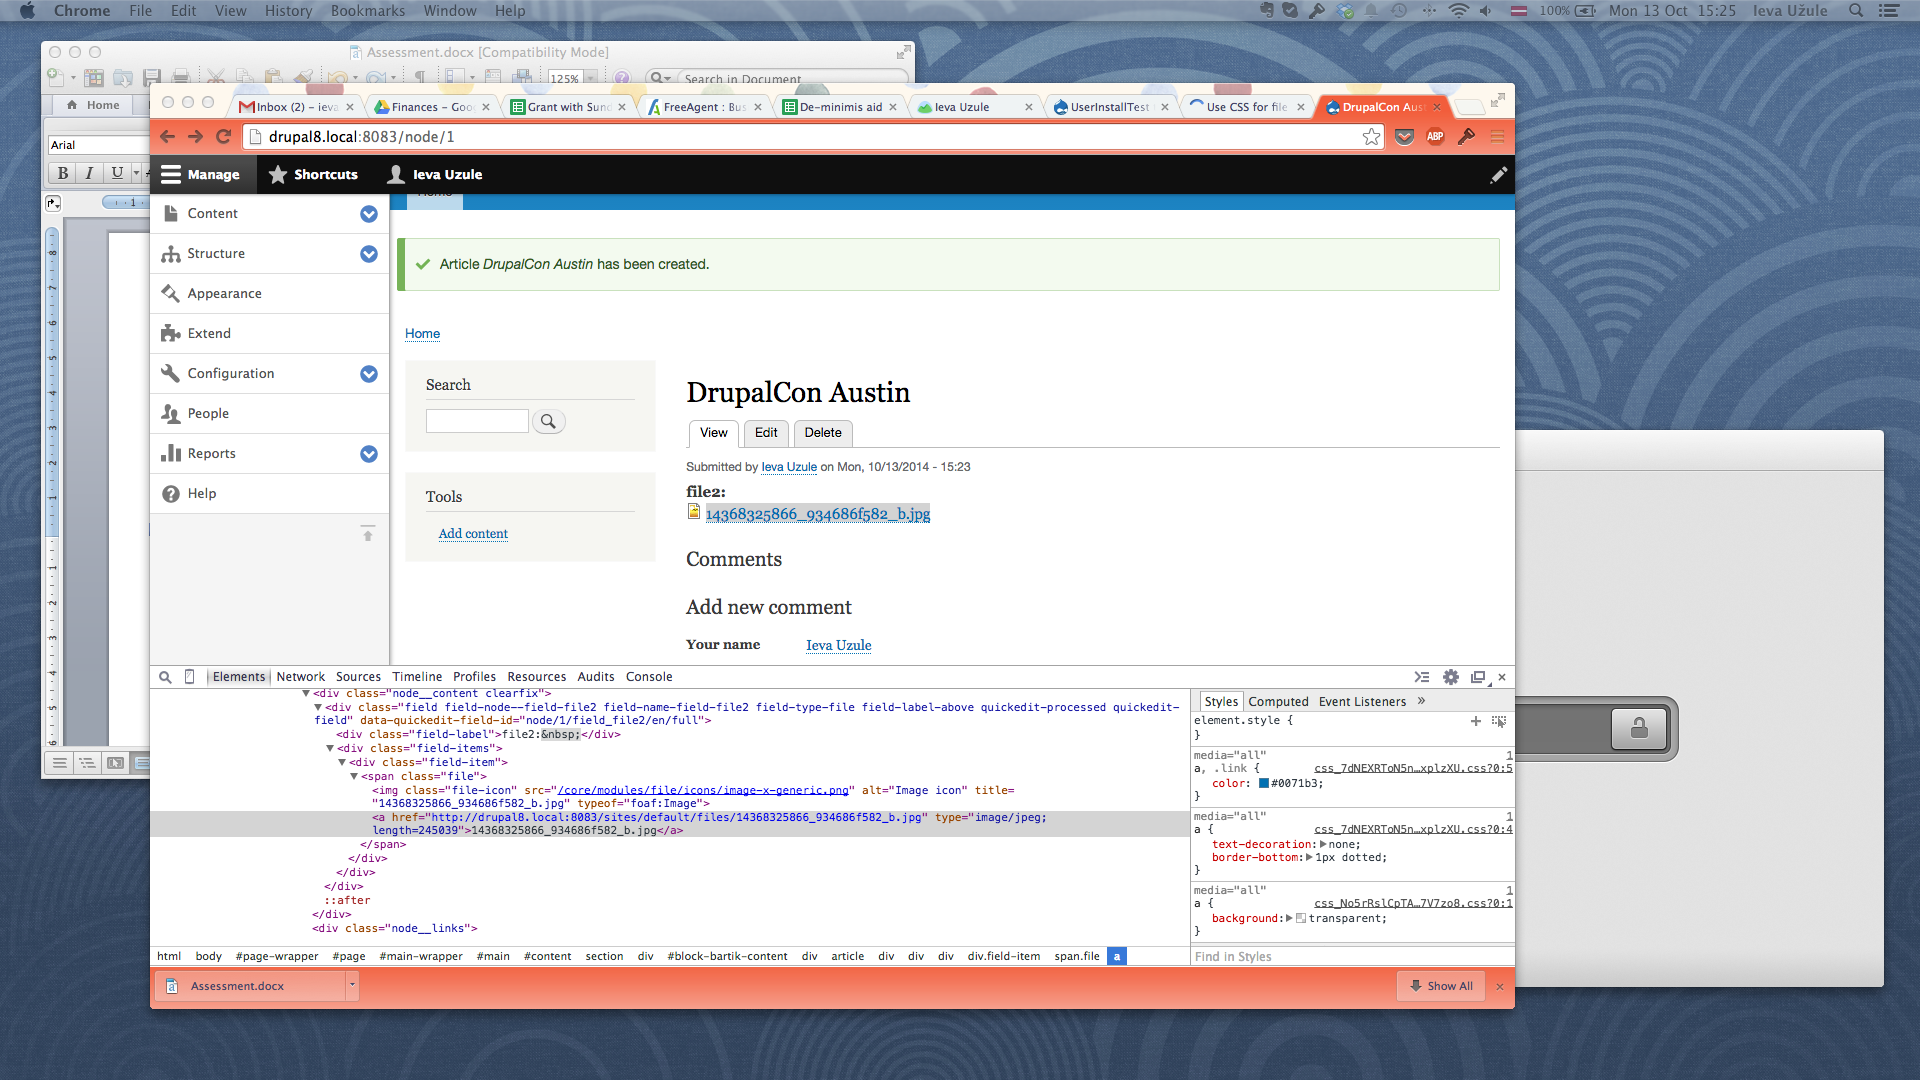Show the DevTools console drawer icon
The height and width of the screenshot is (1080, 1920).
[1421, 677]
